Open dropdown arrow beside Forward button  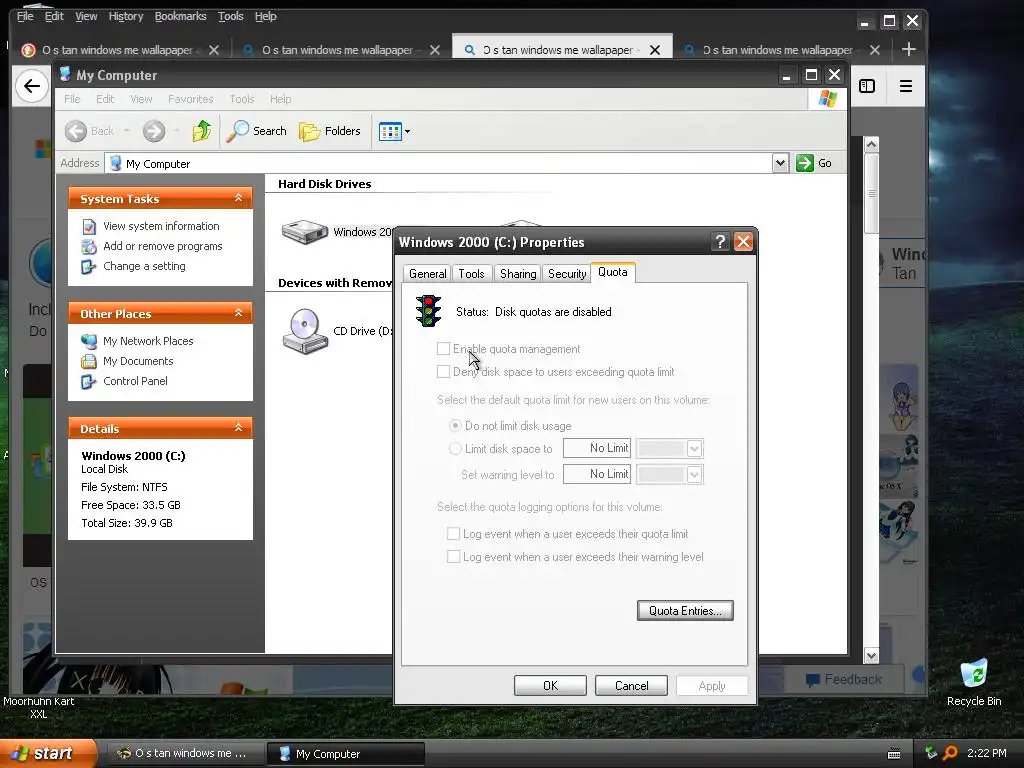[176, 131]
